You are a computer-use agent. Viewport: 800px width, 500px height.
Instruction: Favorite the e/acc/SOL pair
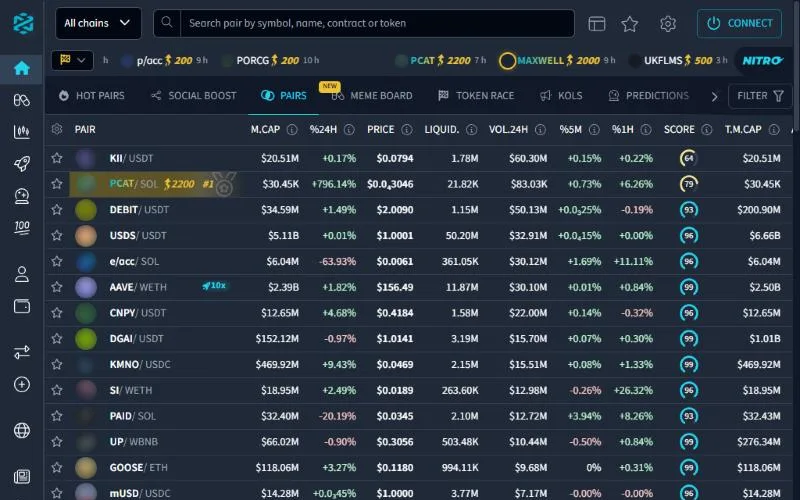[x=57, y=261]
